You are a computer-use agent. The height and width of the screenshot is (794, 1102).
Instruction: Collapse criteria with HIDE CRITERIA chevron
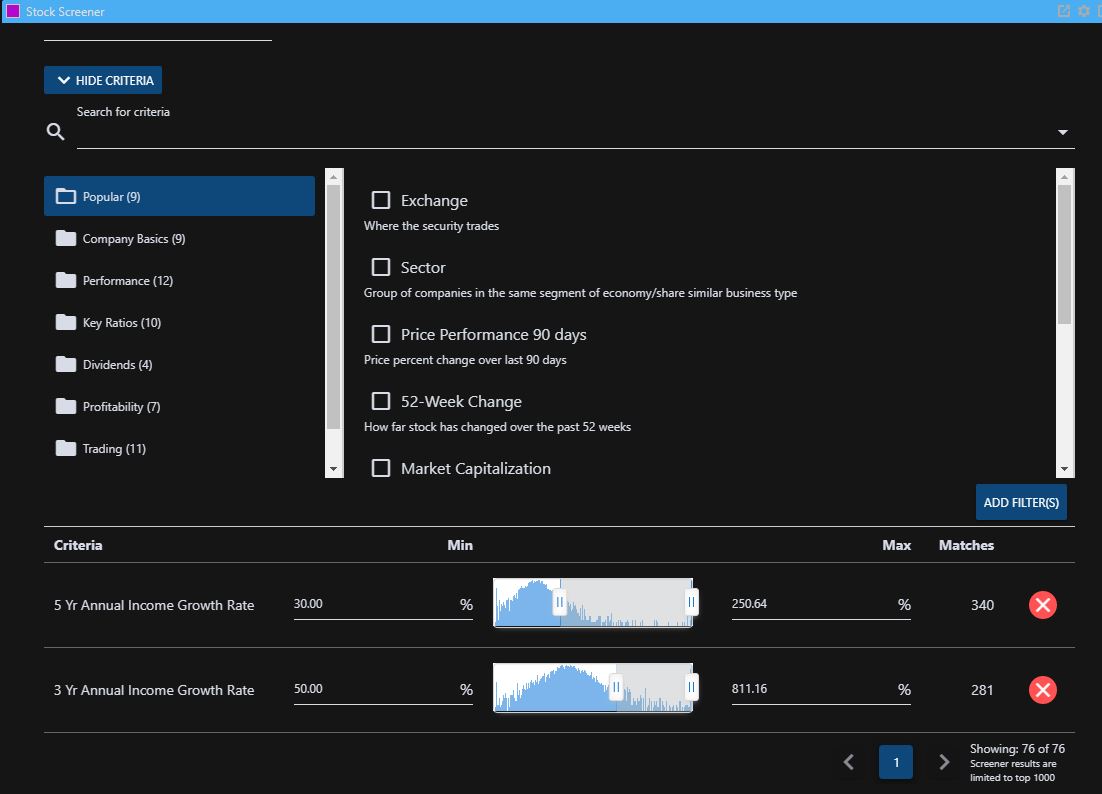point(64,80)
